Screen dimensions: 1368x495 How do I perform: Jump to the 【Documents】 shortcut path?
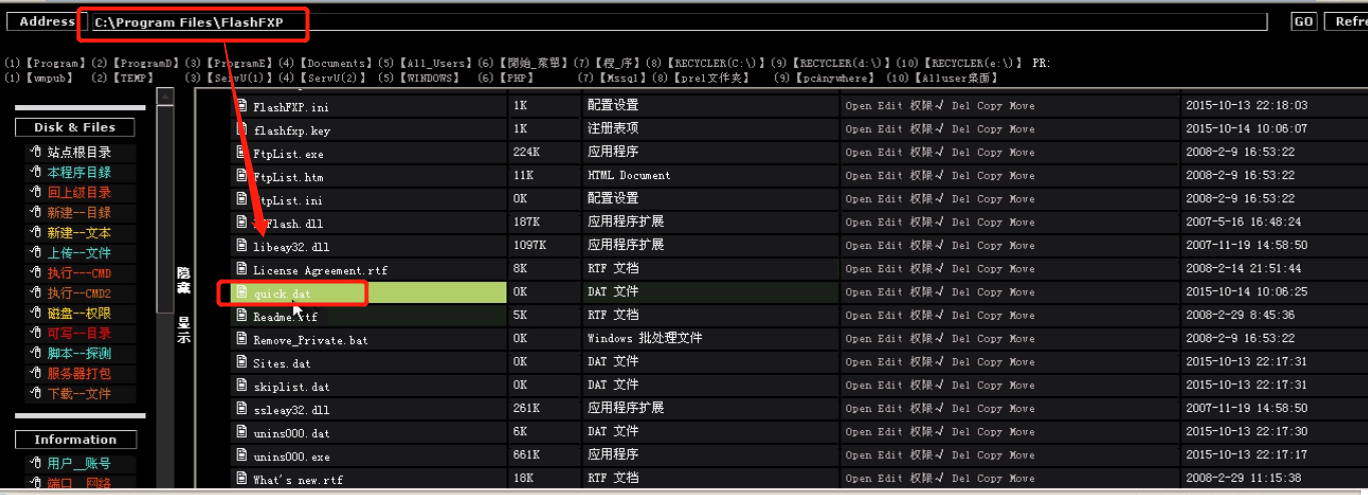point(335,63)
